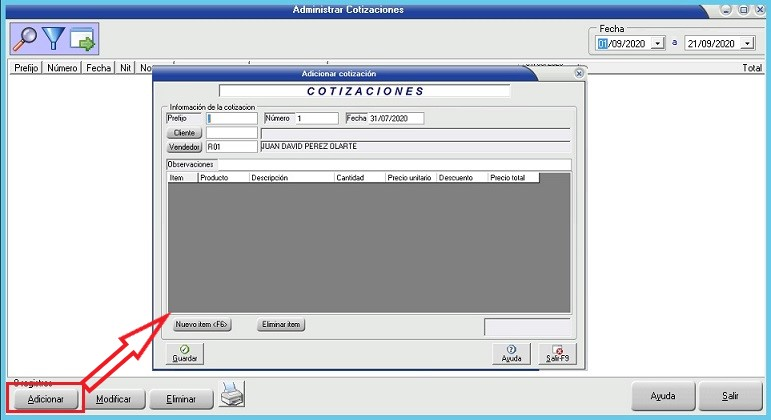This screenshot has width=771, height=420.
Task: Open the funnel filter tool
Action: (x=53, y=39)
